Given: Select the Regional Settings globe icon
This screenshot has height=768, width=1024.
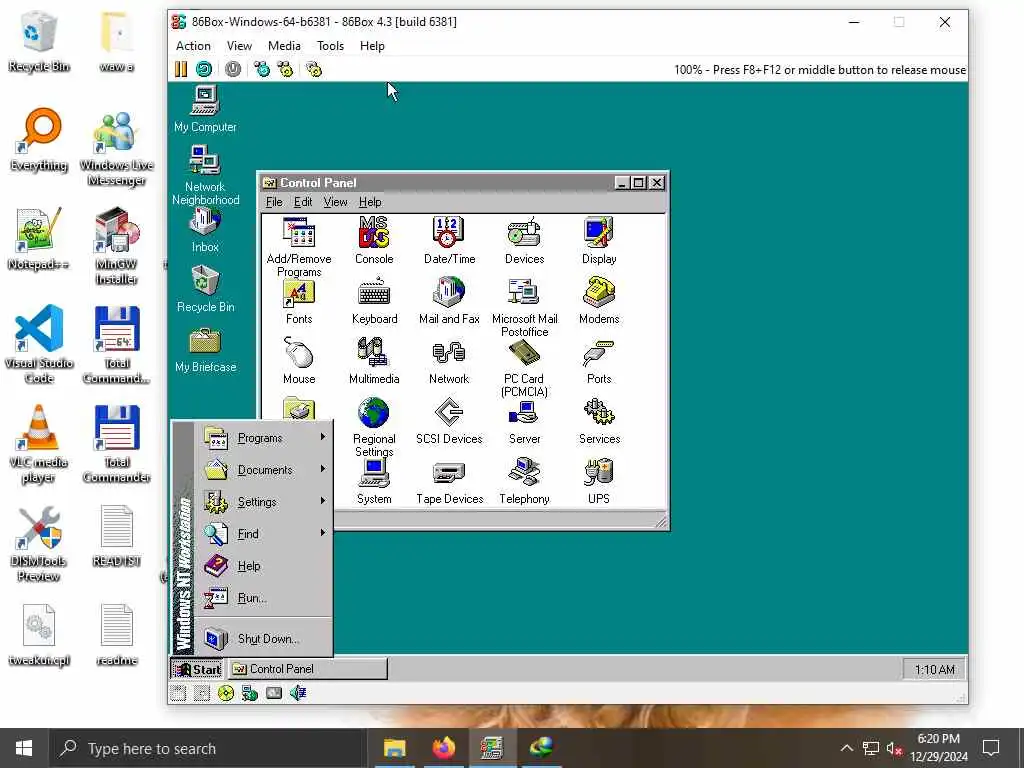Looking at the screenshot, I should click(x=374, y=427).
